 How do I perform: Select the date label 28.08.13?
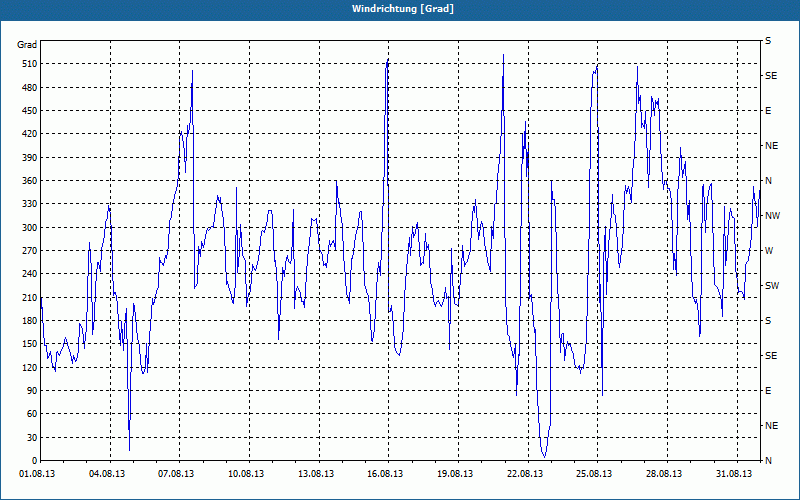click(x=664, y=474)
